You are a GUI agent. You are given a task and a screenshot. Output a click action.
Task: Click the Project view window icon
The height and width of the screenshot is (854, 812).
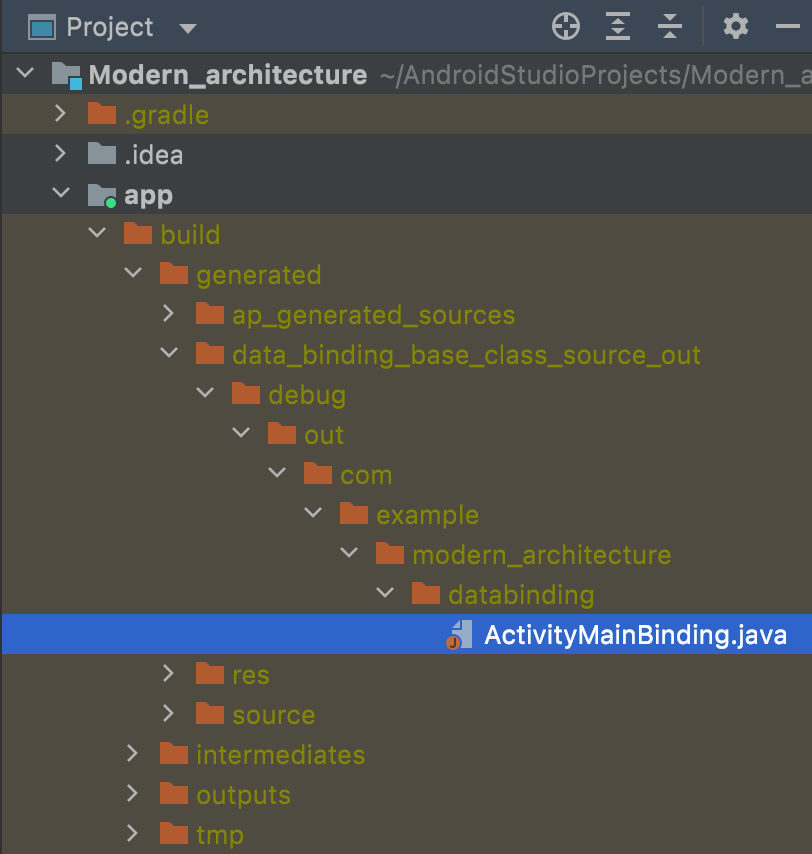point(42,27)
